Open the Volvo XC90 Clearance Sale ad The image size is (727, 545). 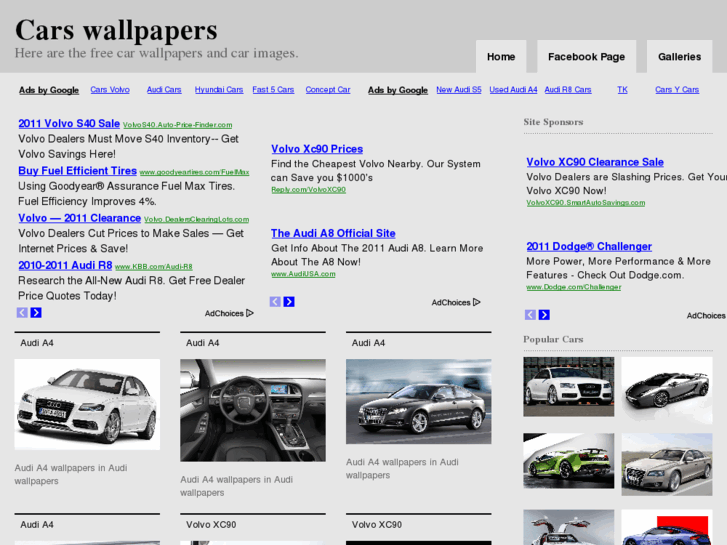595,162
